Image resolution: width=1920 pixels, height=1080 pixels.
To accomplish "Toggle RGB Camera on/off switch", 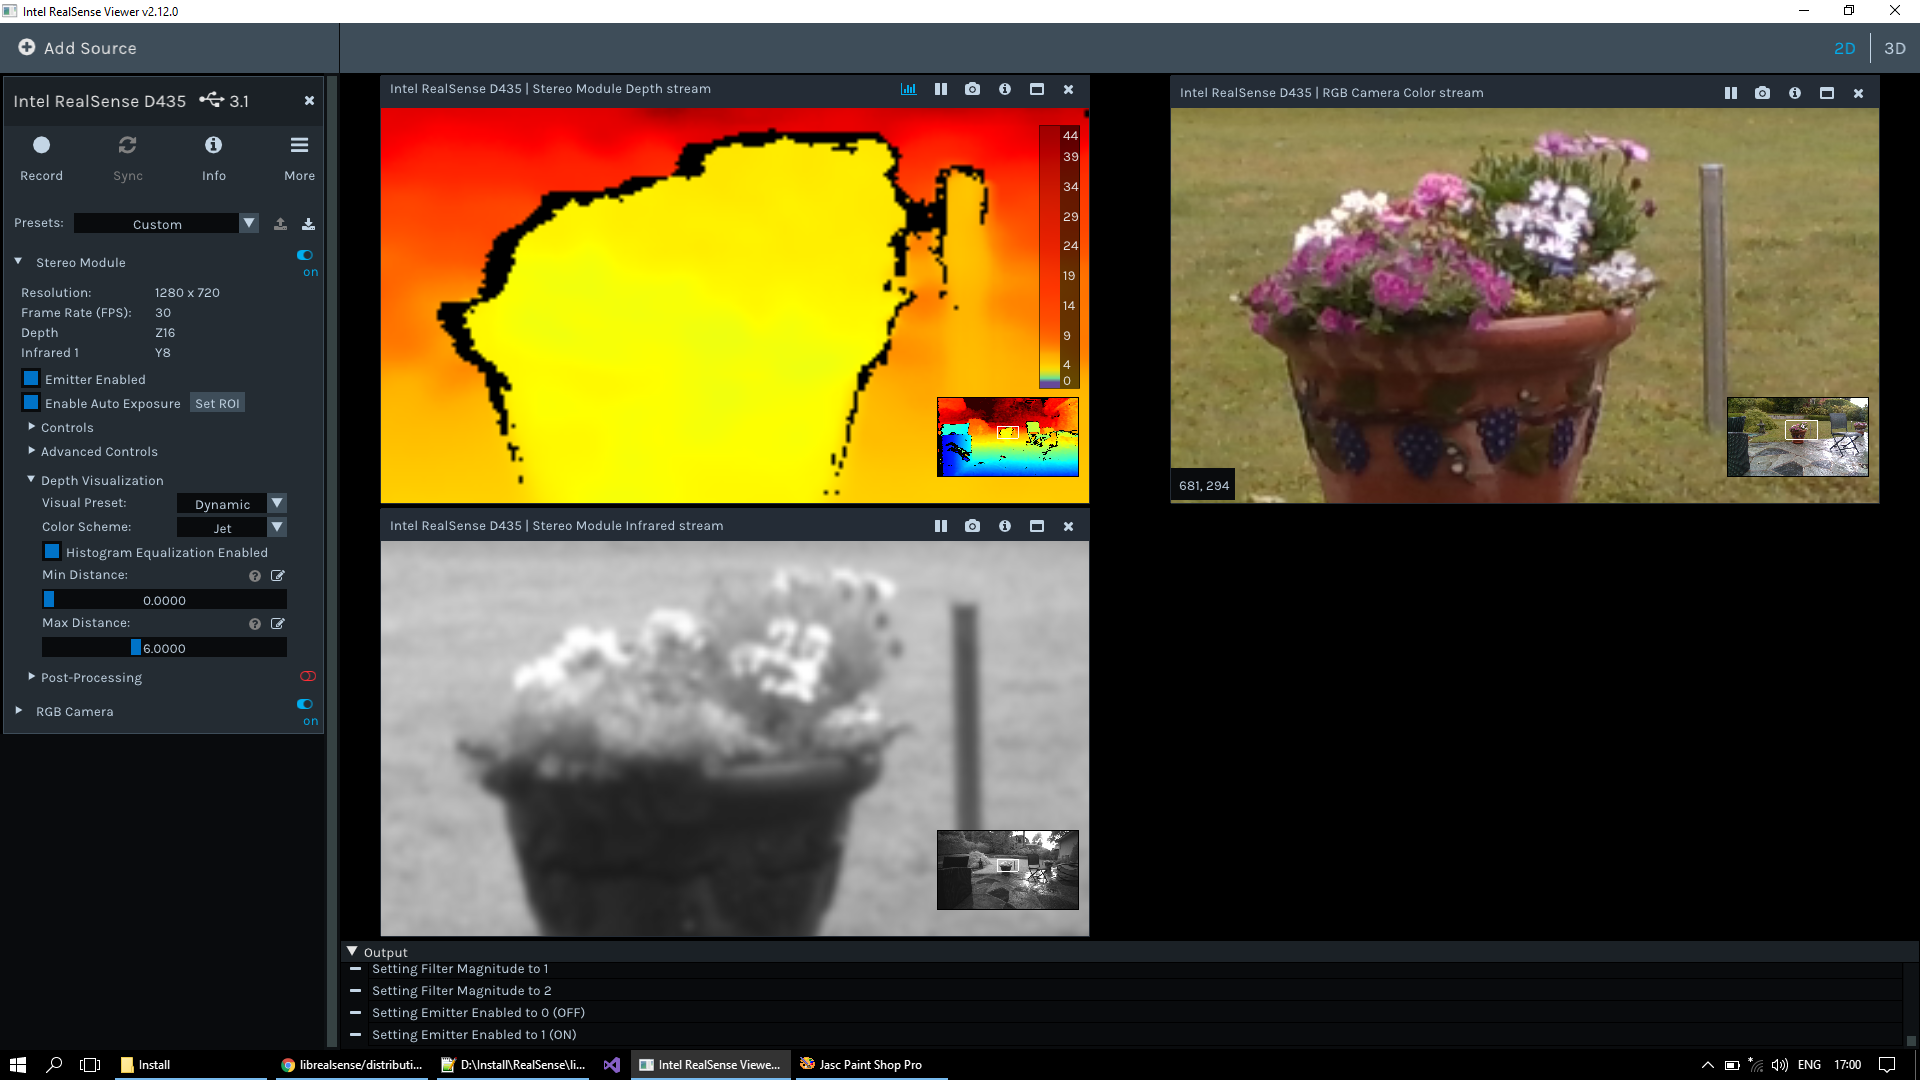I will [305, 704].
